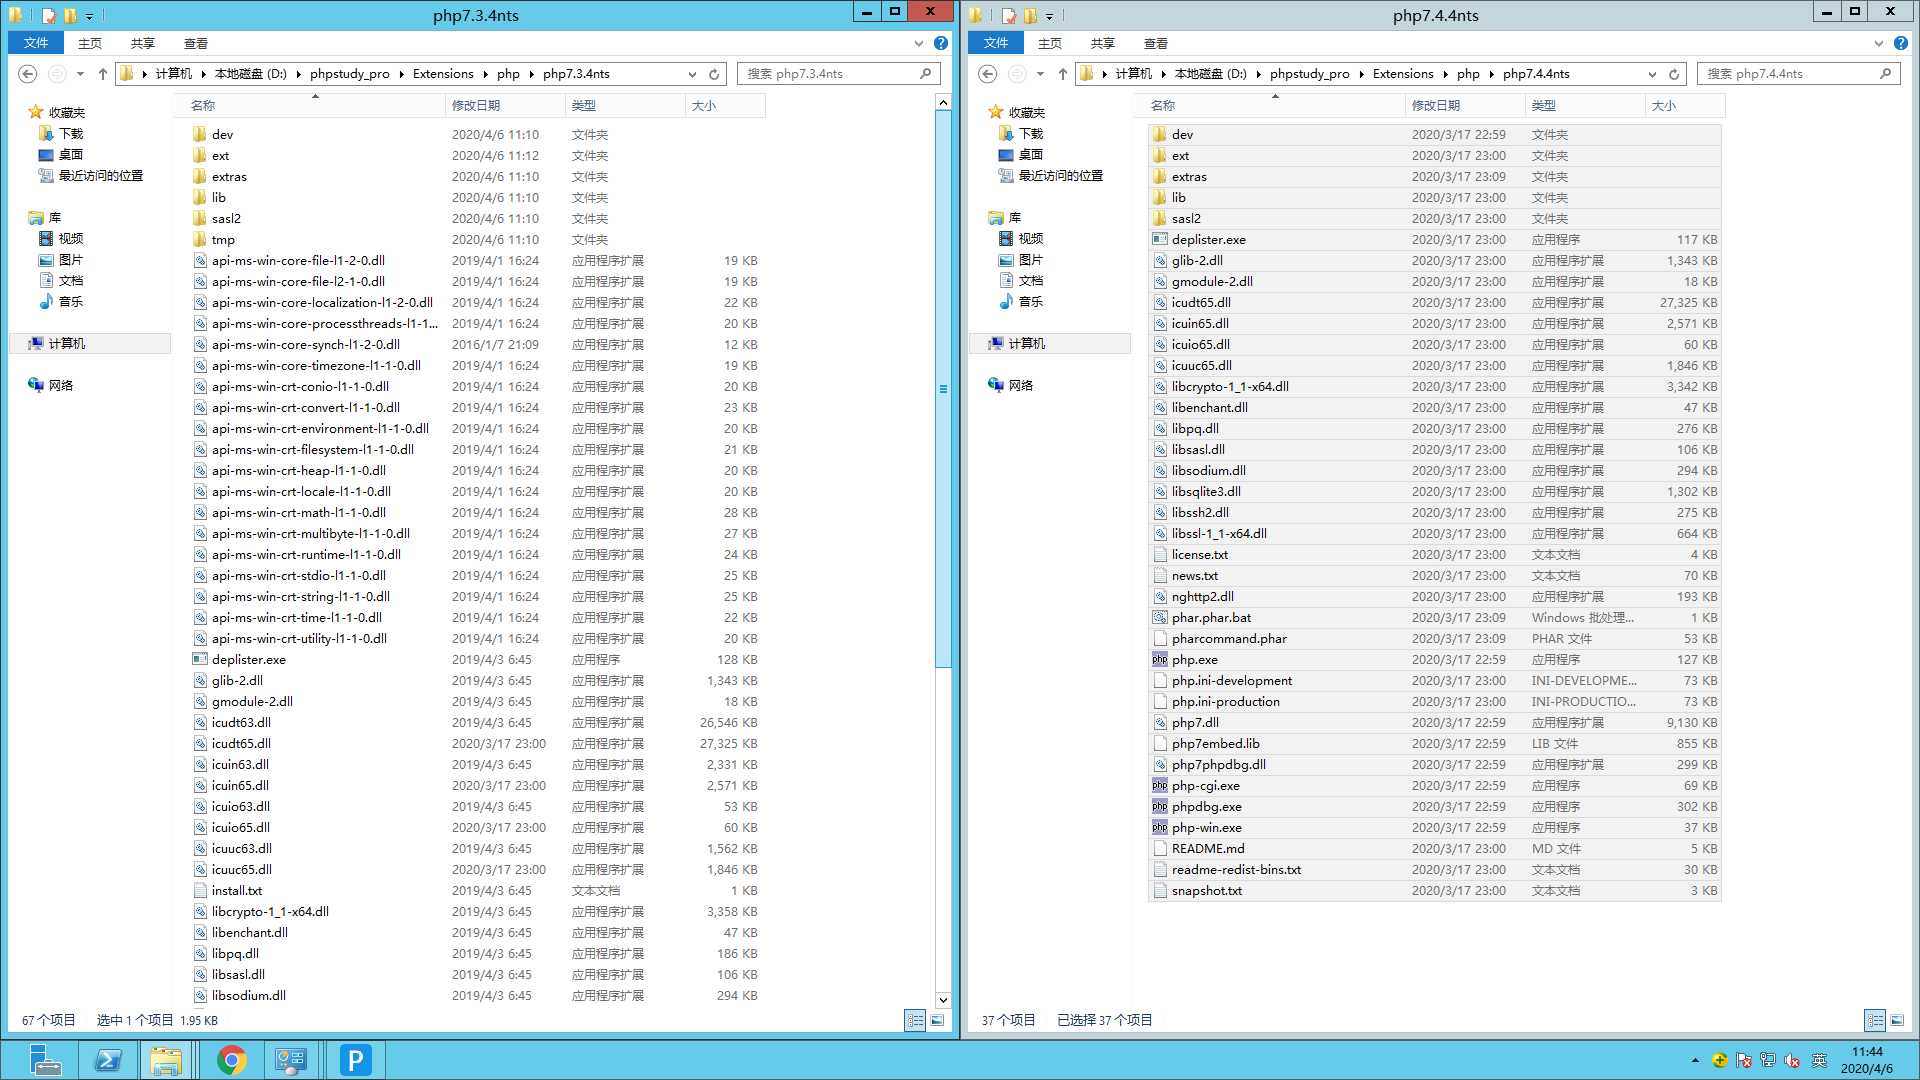Expand the quick access toolbar customize dropdown
1920x1080 pixels.
point(89,16)
